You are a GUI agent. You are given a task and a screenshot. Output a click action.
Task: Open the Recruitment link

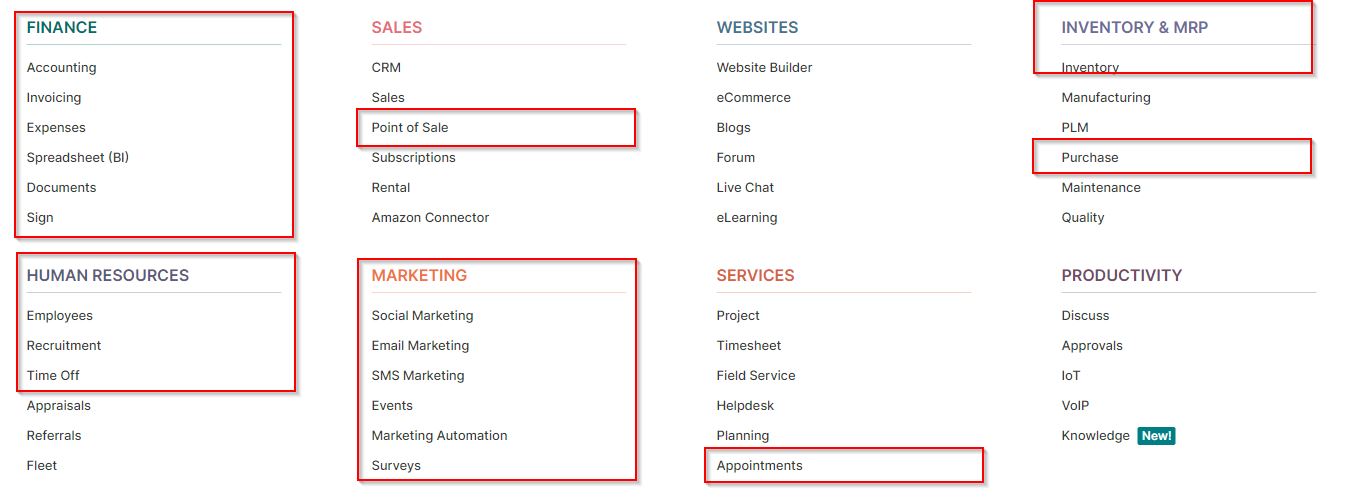[x=64, y=346]
